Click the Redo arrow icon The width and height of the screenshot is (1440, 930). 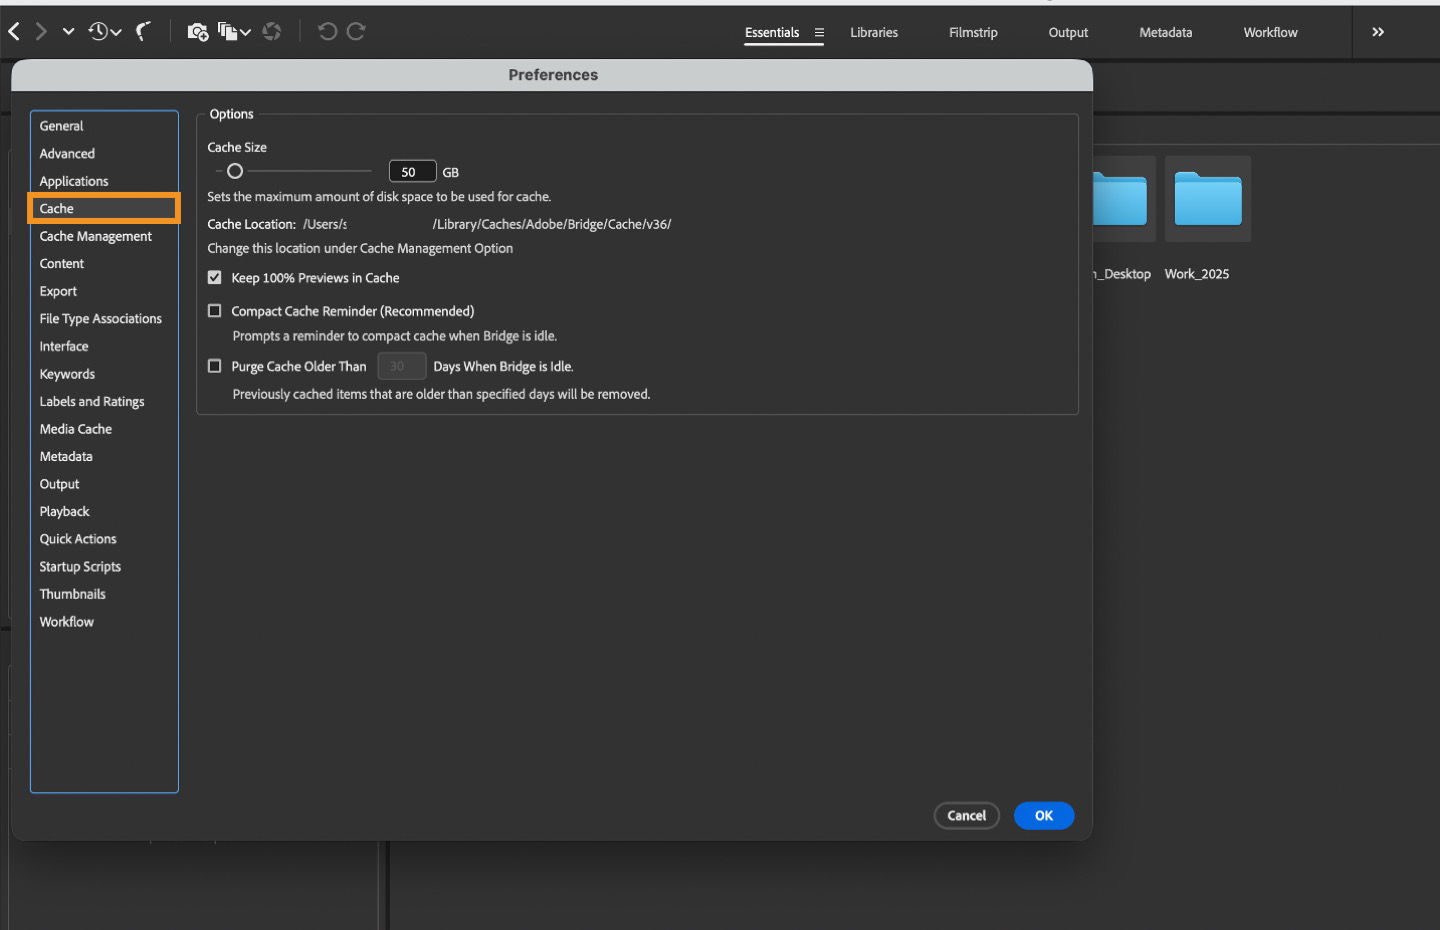pos(356,31)
